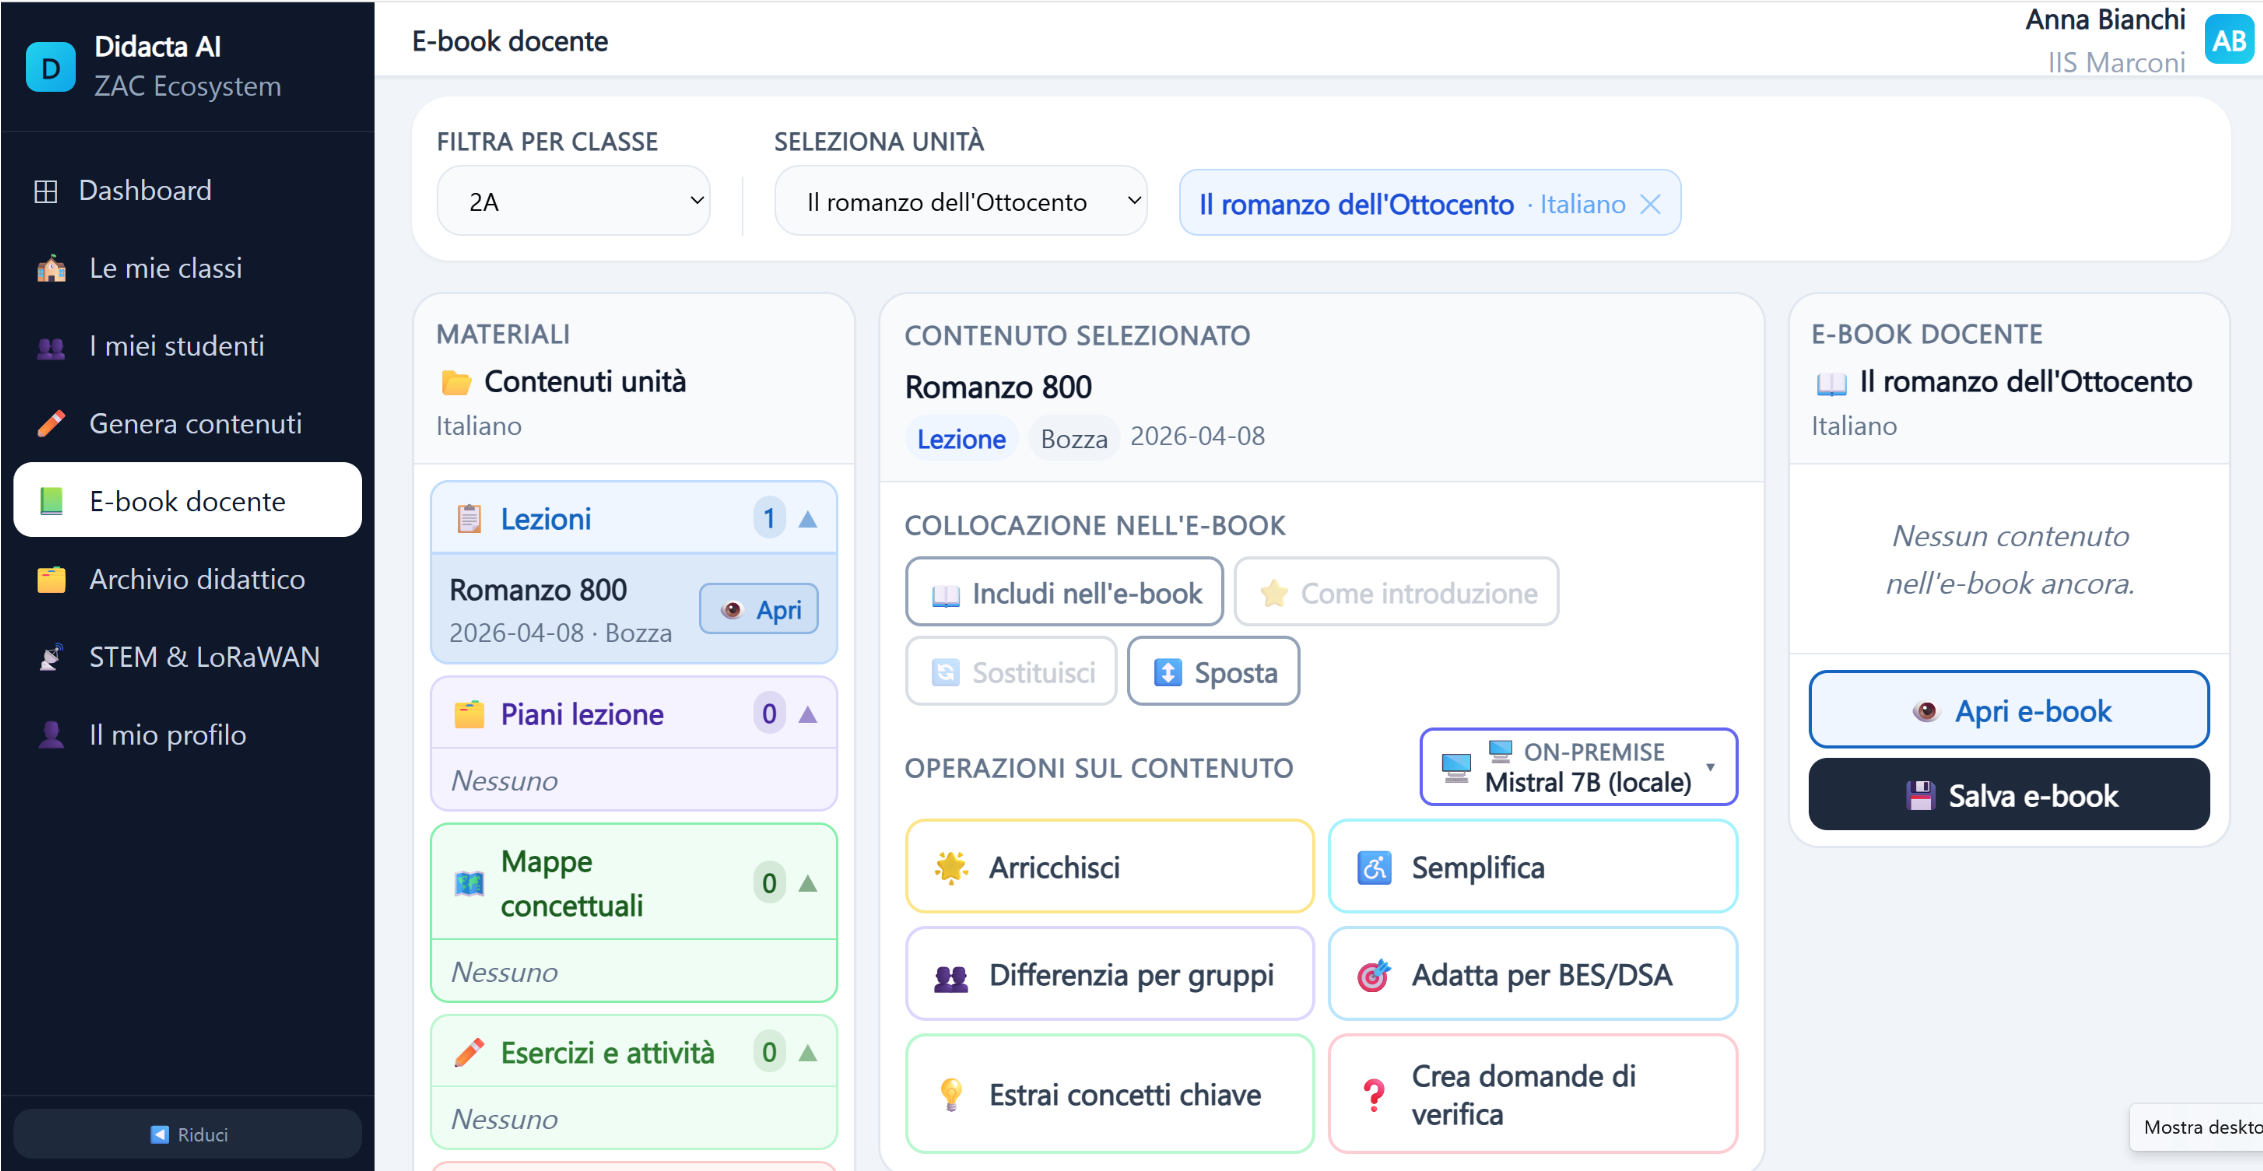Click the Bozza status badge

1074,439
